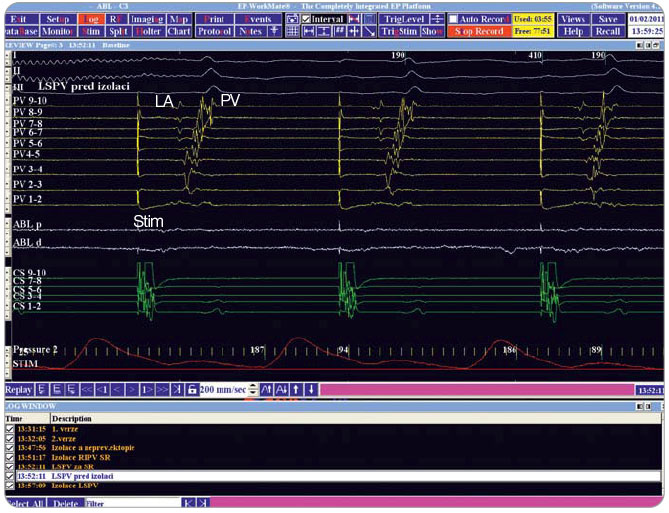Uncheck the 'Izolace LSPV' log entry checkbox
Screen dimensions: 669x513
[x=10, y=485]
